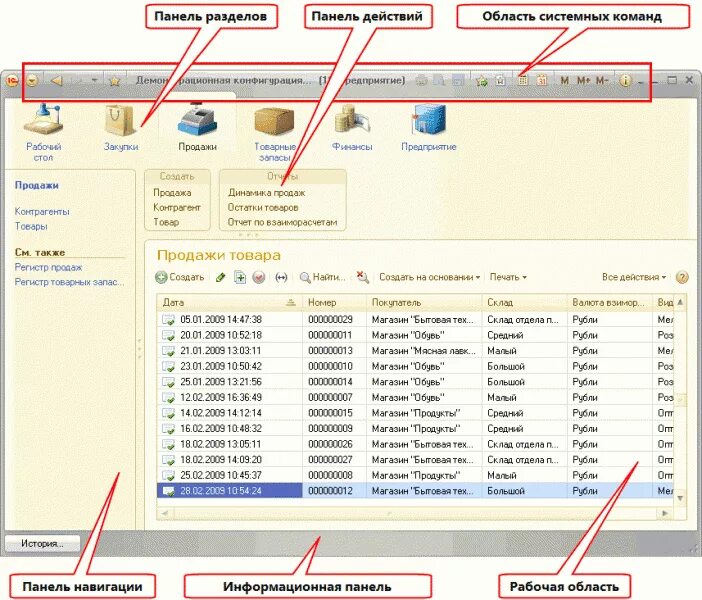This screenshot has width=702, height=600.
Task: Expand the Печать dropdown
Action: tap(508, 277)
